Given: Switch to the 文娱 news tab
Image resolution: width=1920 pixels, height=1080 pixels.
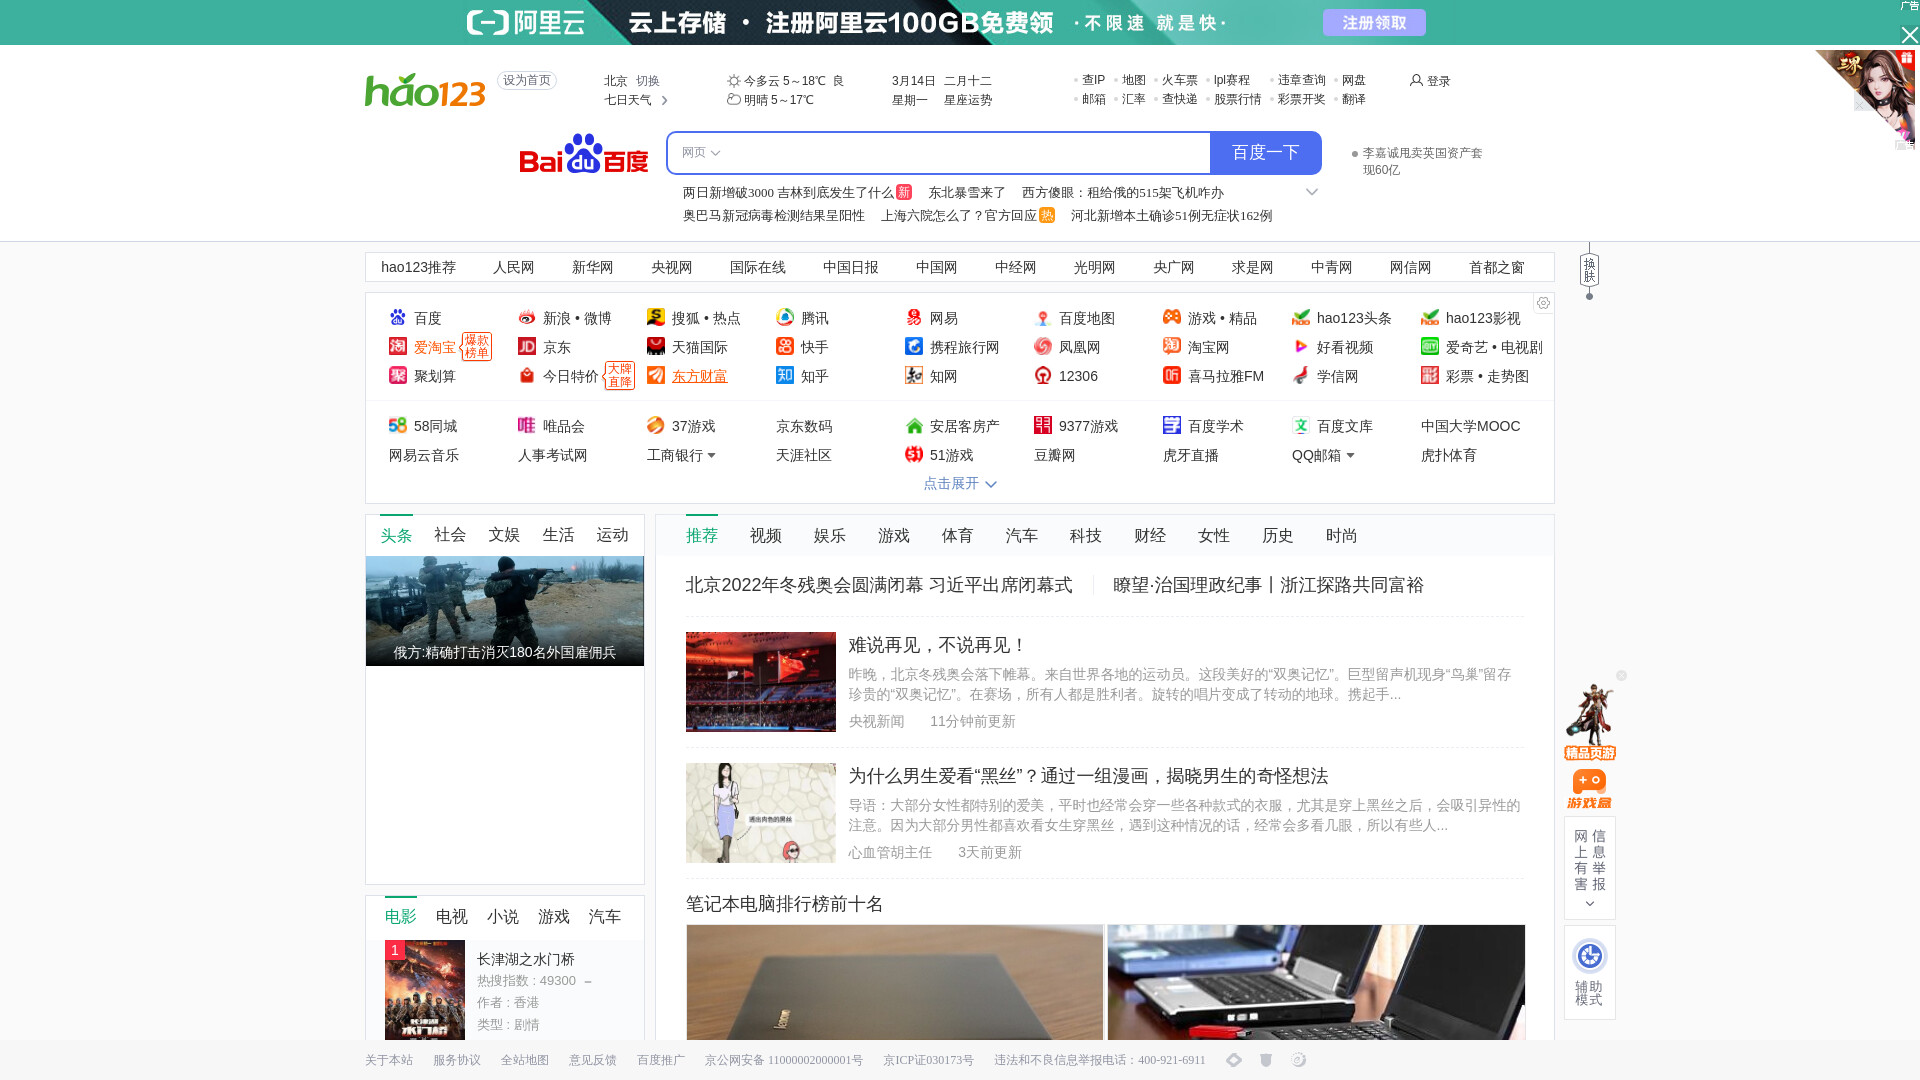Looking at the screenshot, I should [x=504, y=535].
